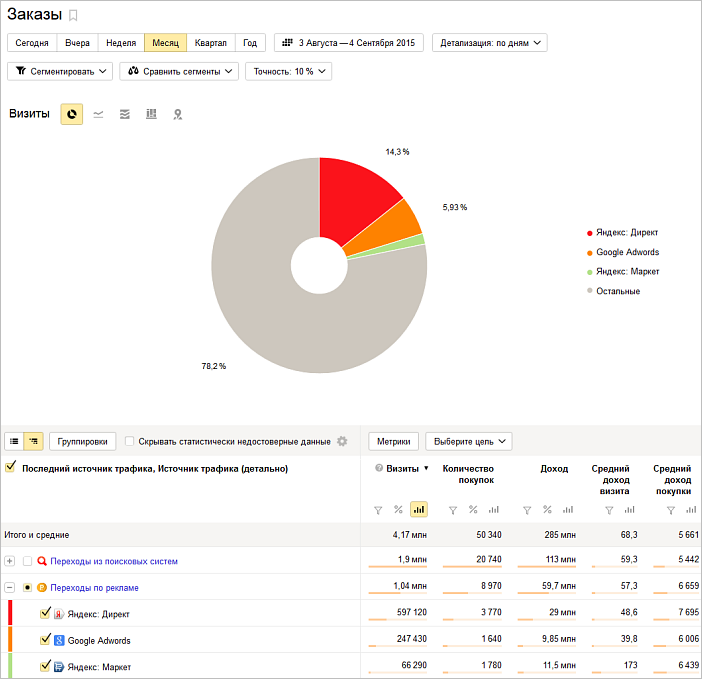Uncheck the Яндекс: Директ row checkbox
The image size is (702, 679).
[45, 613]
